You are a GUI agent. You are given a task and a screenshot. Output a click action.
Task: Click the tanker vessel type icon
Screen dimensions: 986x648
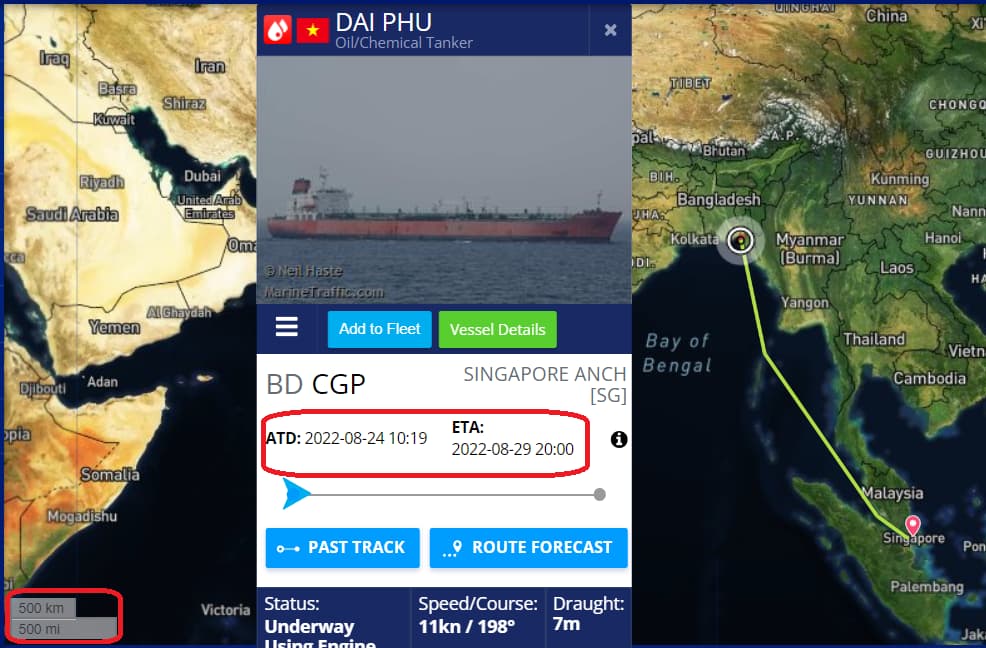click(x=277, y=29)
